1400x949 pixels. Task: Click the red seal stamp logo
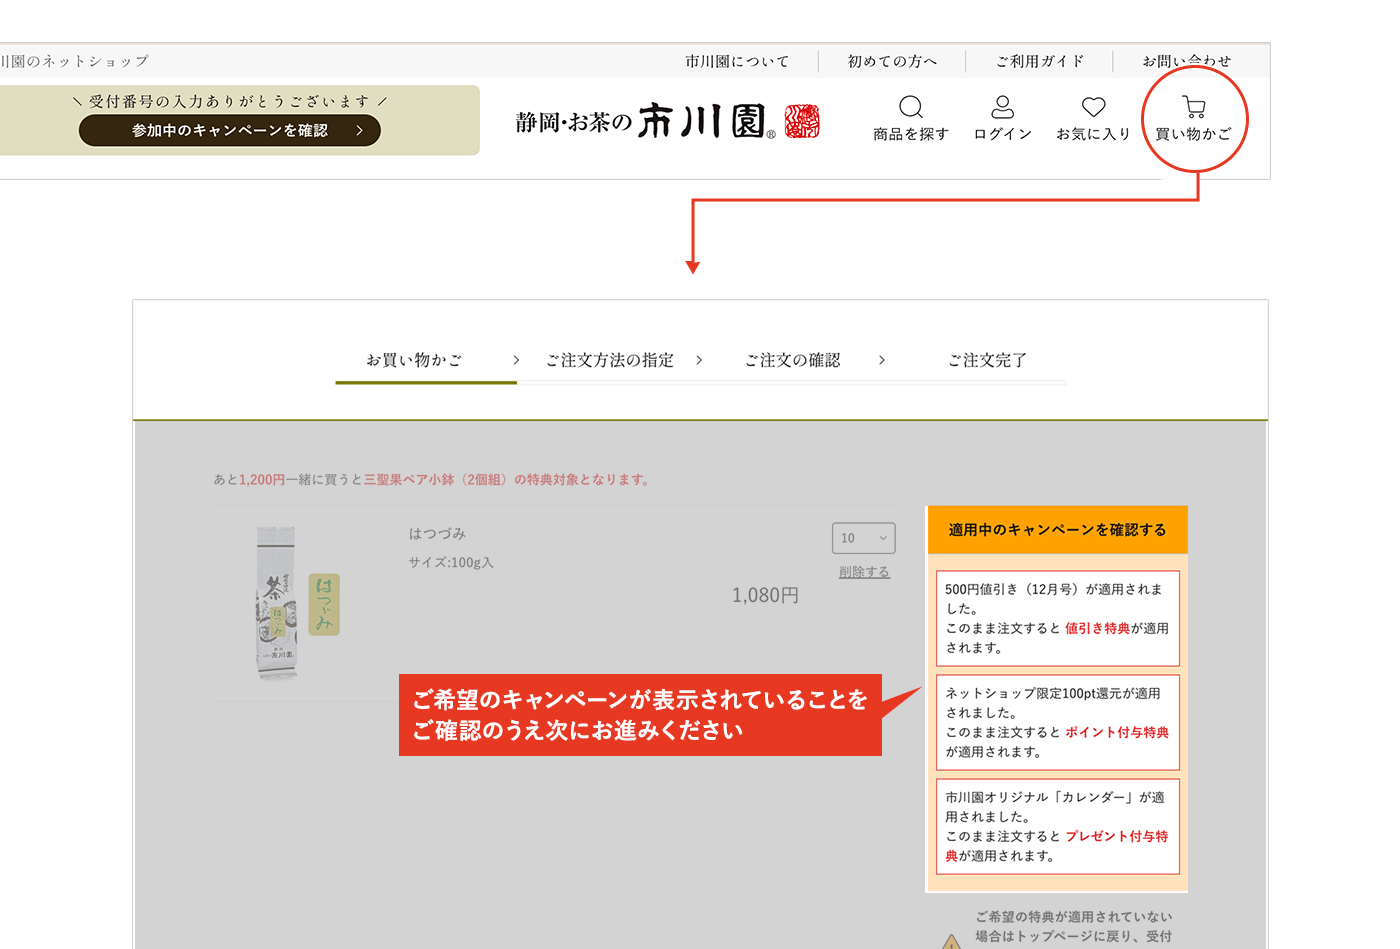[x=802, y=121]
